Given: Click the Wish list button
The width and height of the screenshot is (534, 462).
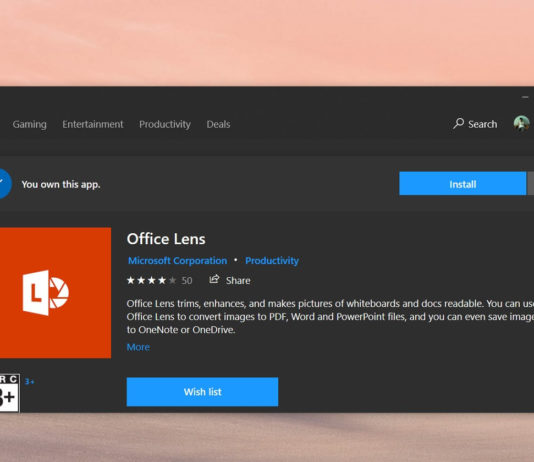Looking at the screenshot, I should pos(202,392).
